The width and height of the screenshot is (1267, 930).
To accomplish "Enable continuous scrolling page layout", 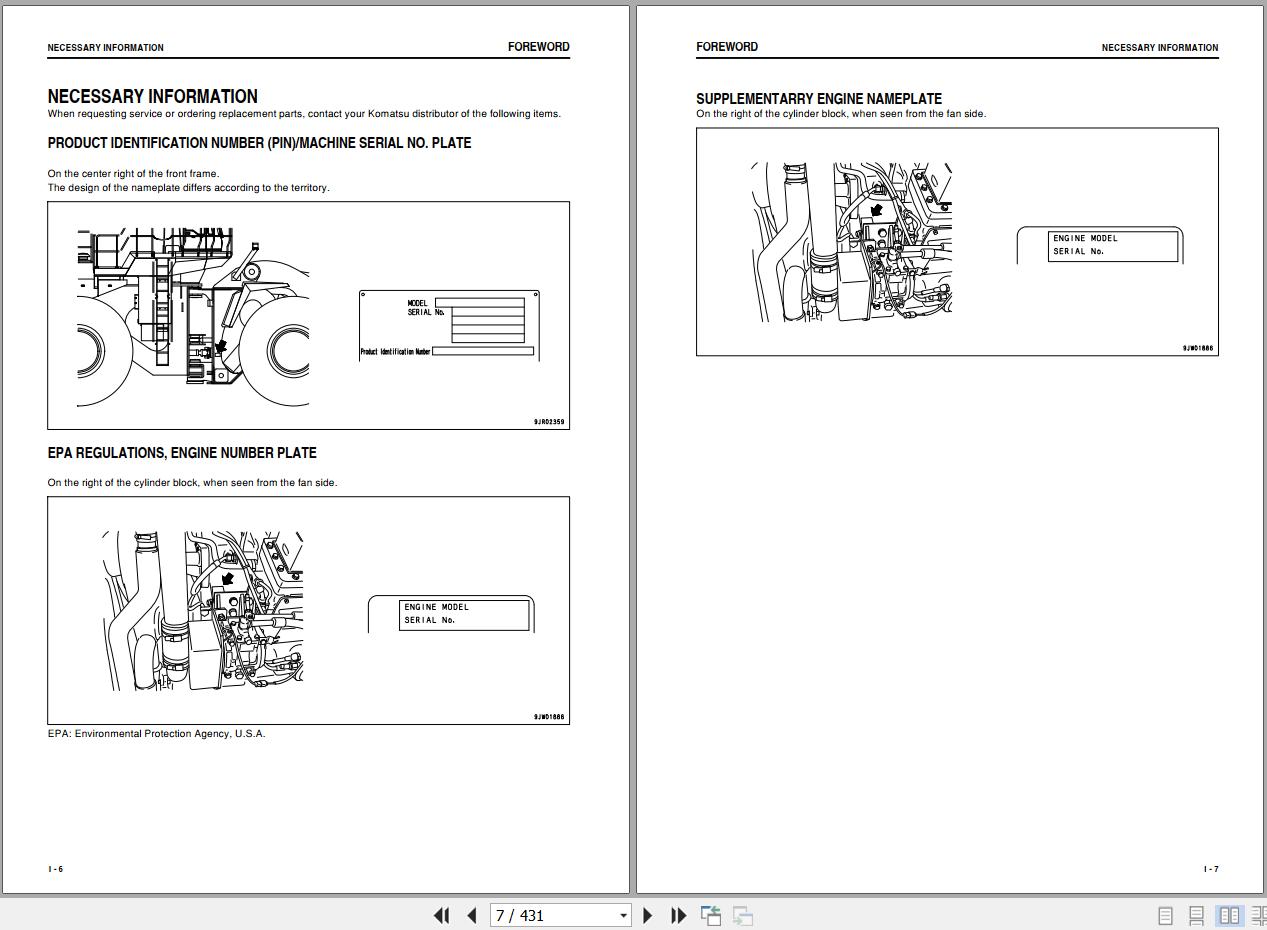I will click(1196, 915).
